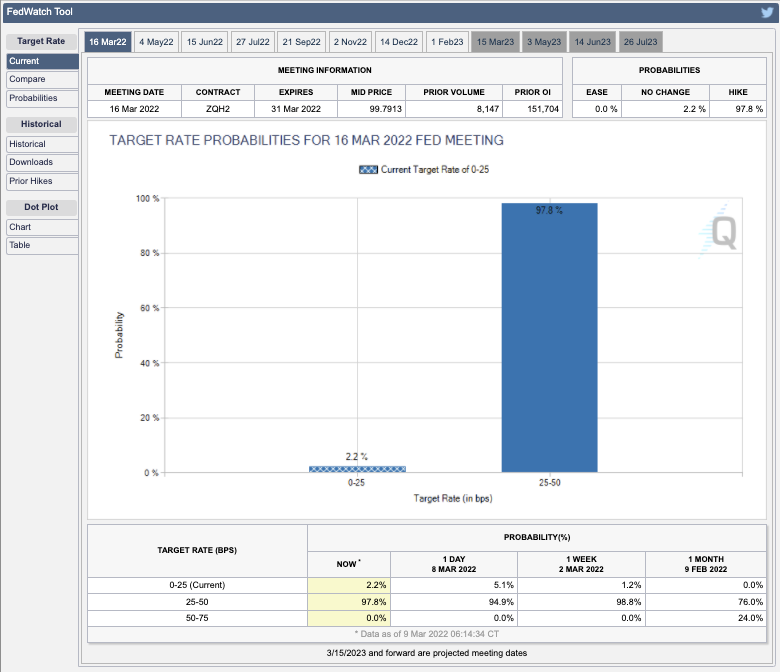780x672 pixels.
Task: Click the Historical section heading
Action: click(x=41, y=124)
